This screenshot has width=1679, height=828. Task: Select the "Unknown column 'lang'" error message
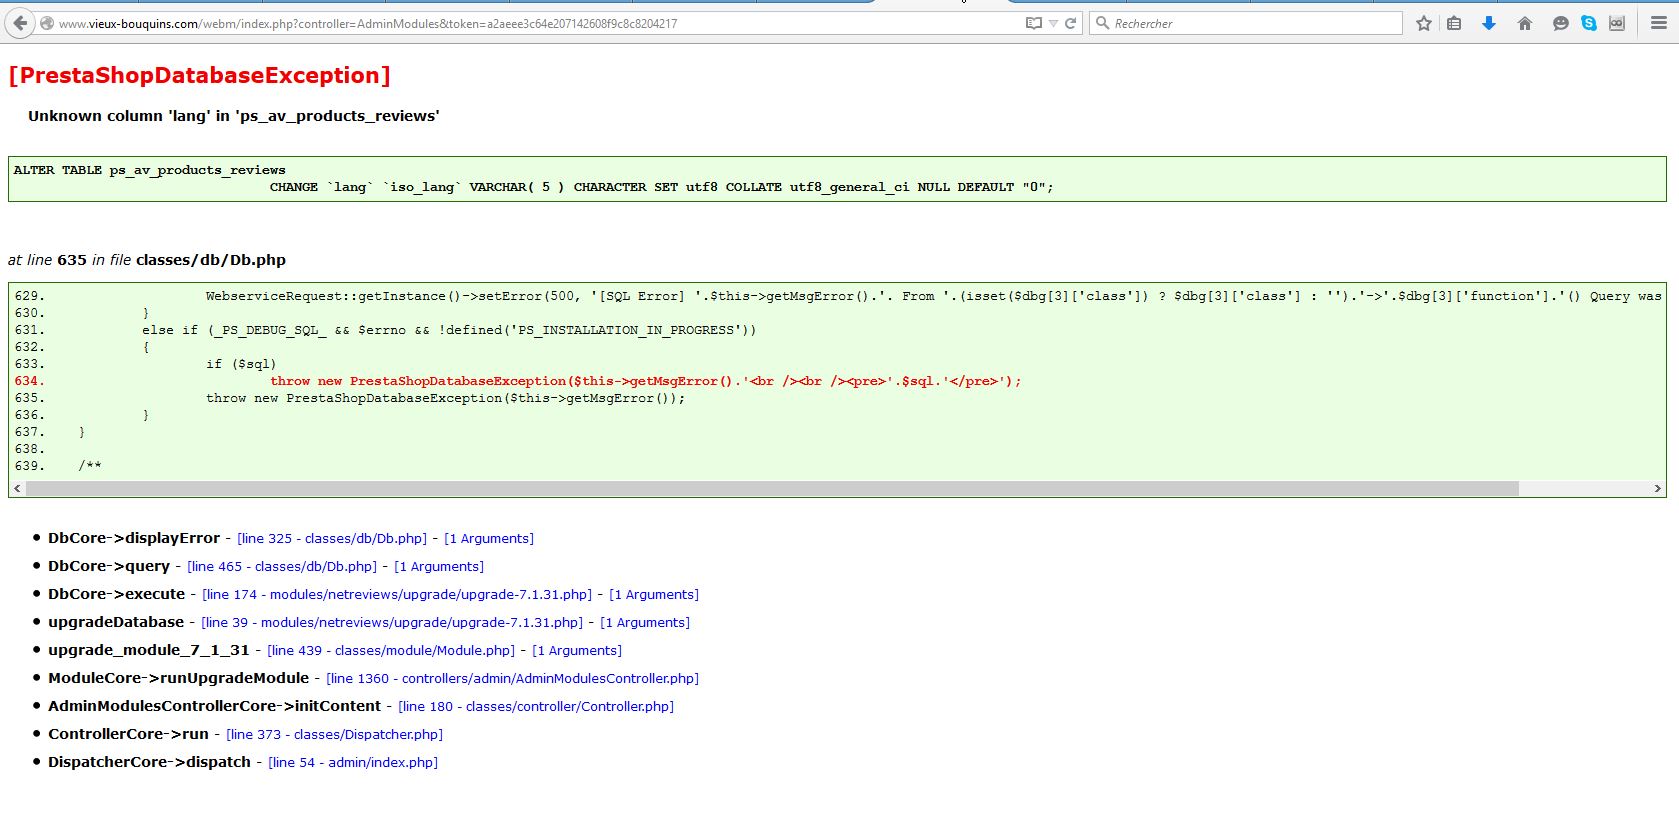point(234,116)
